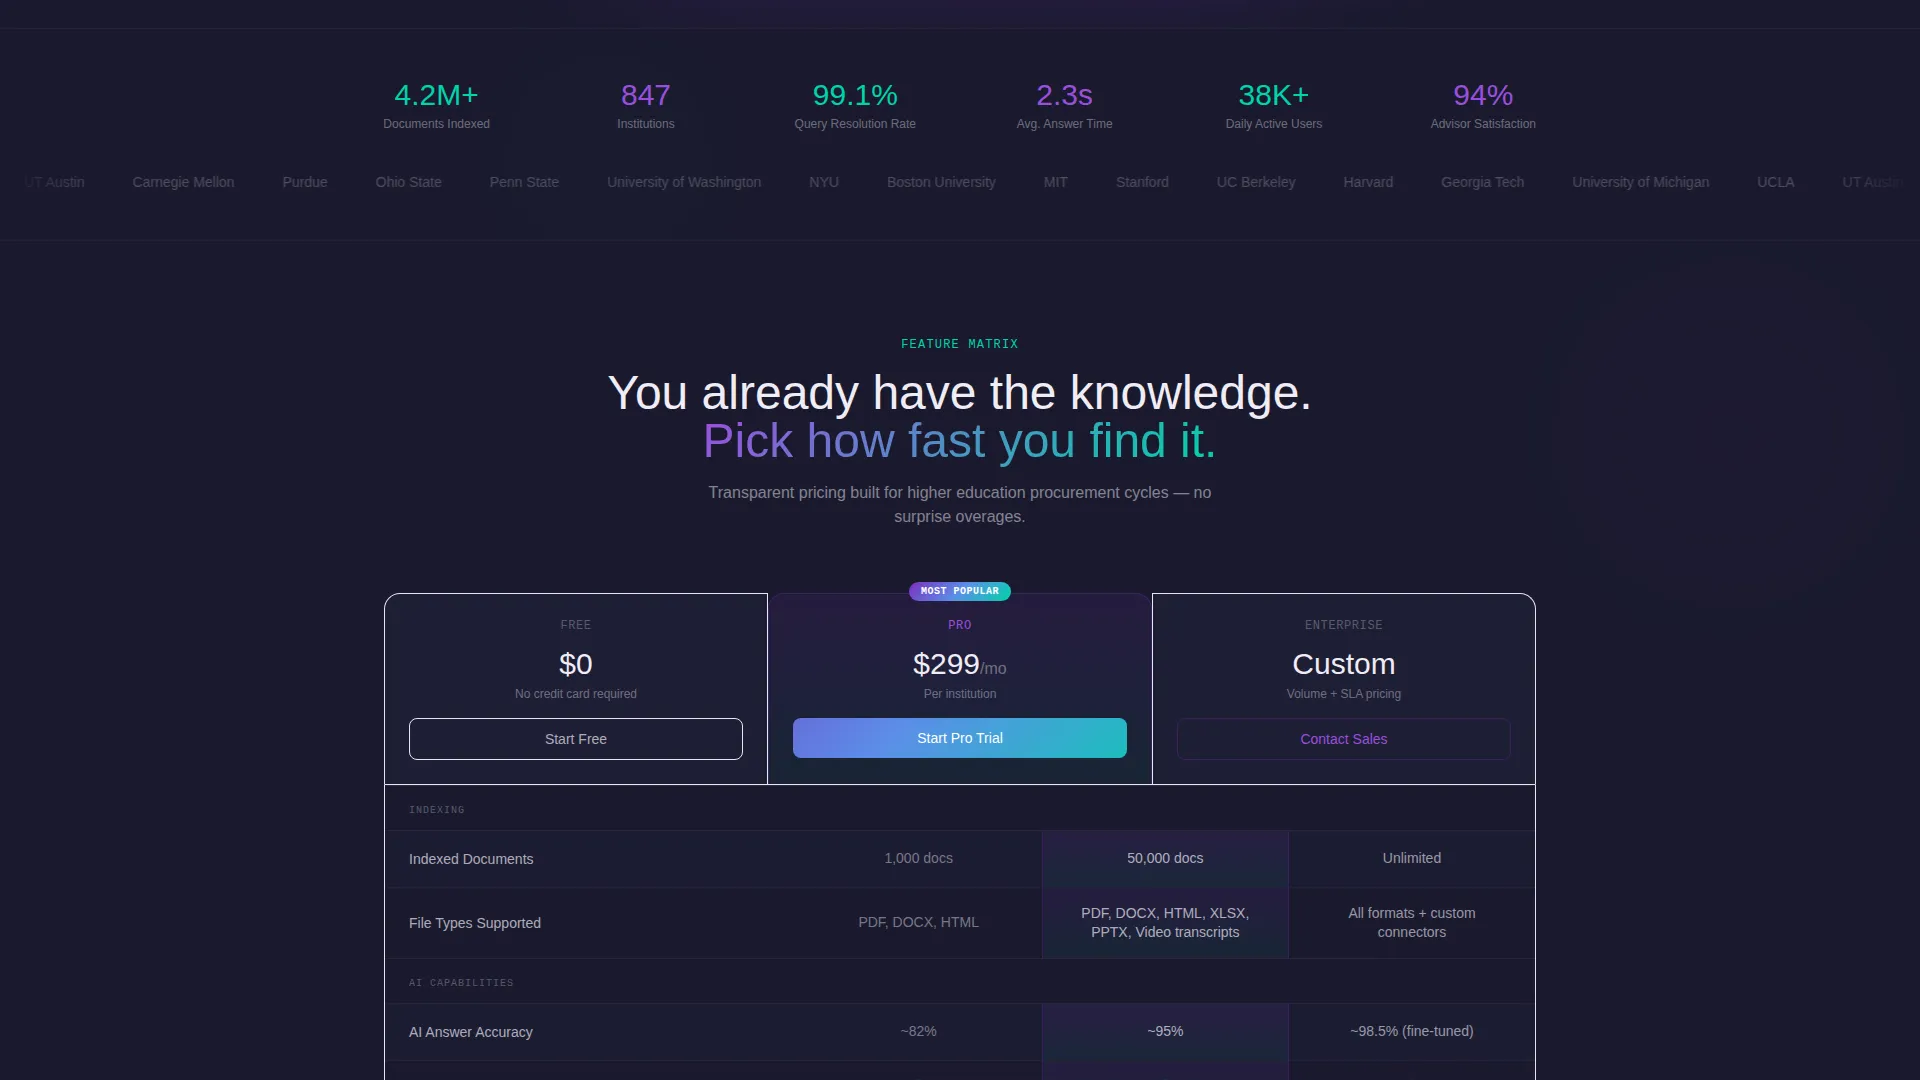The image size is (1920, 1080).
Task: Click MIT in the institutions strip
Action: click(x=1056, y=182)
